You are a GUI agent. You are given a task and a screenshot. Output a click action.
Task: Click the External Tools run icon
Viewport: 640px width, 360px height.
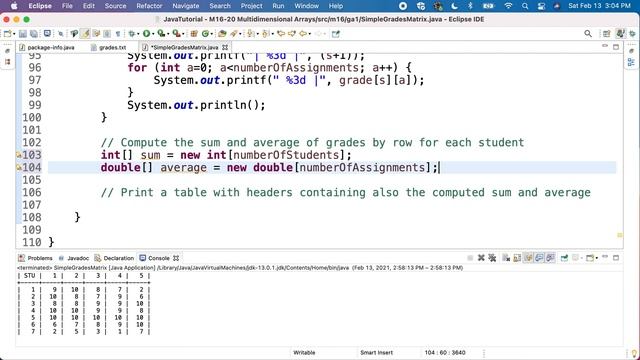(x=176, y=34)
